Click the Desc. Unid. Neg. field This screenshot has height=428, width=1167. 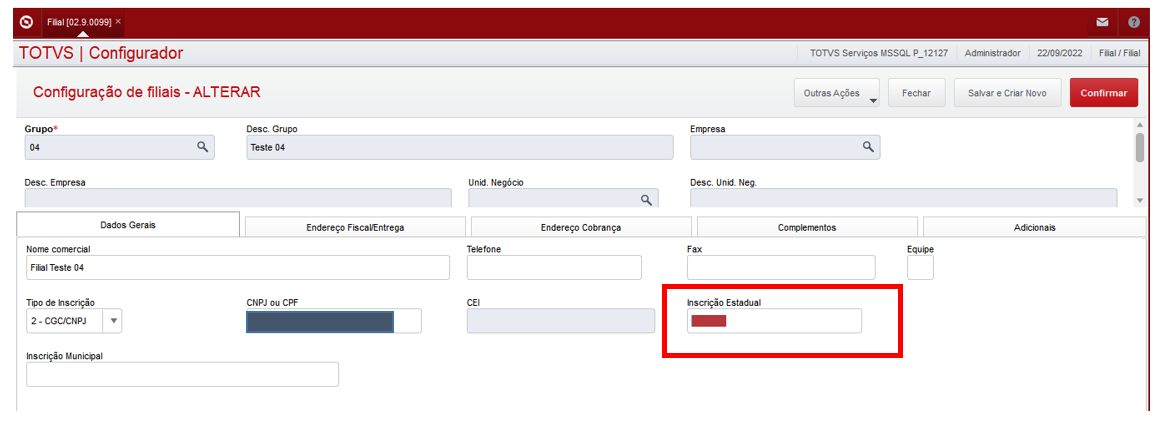[904, 197]
